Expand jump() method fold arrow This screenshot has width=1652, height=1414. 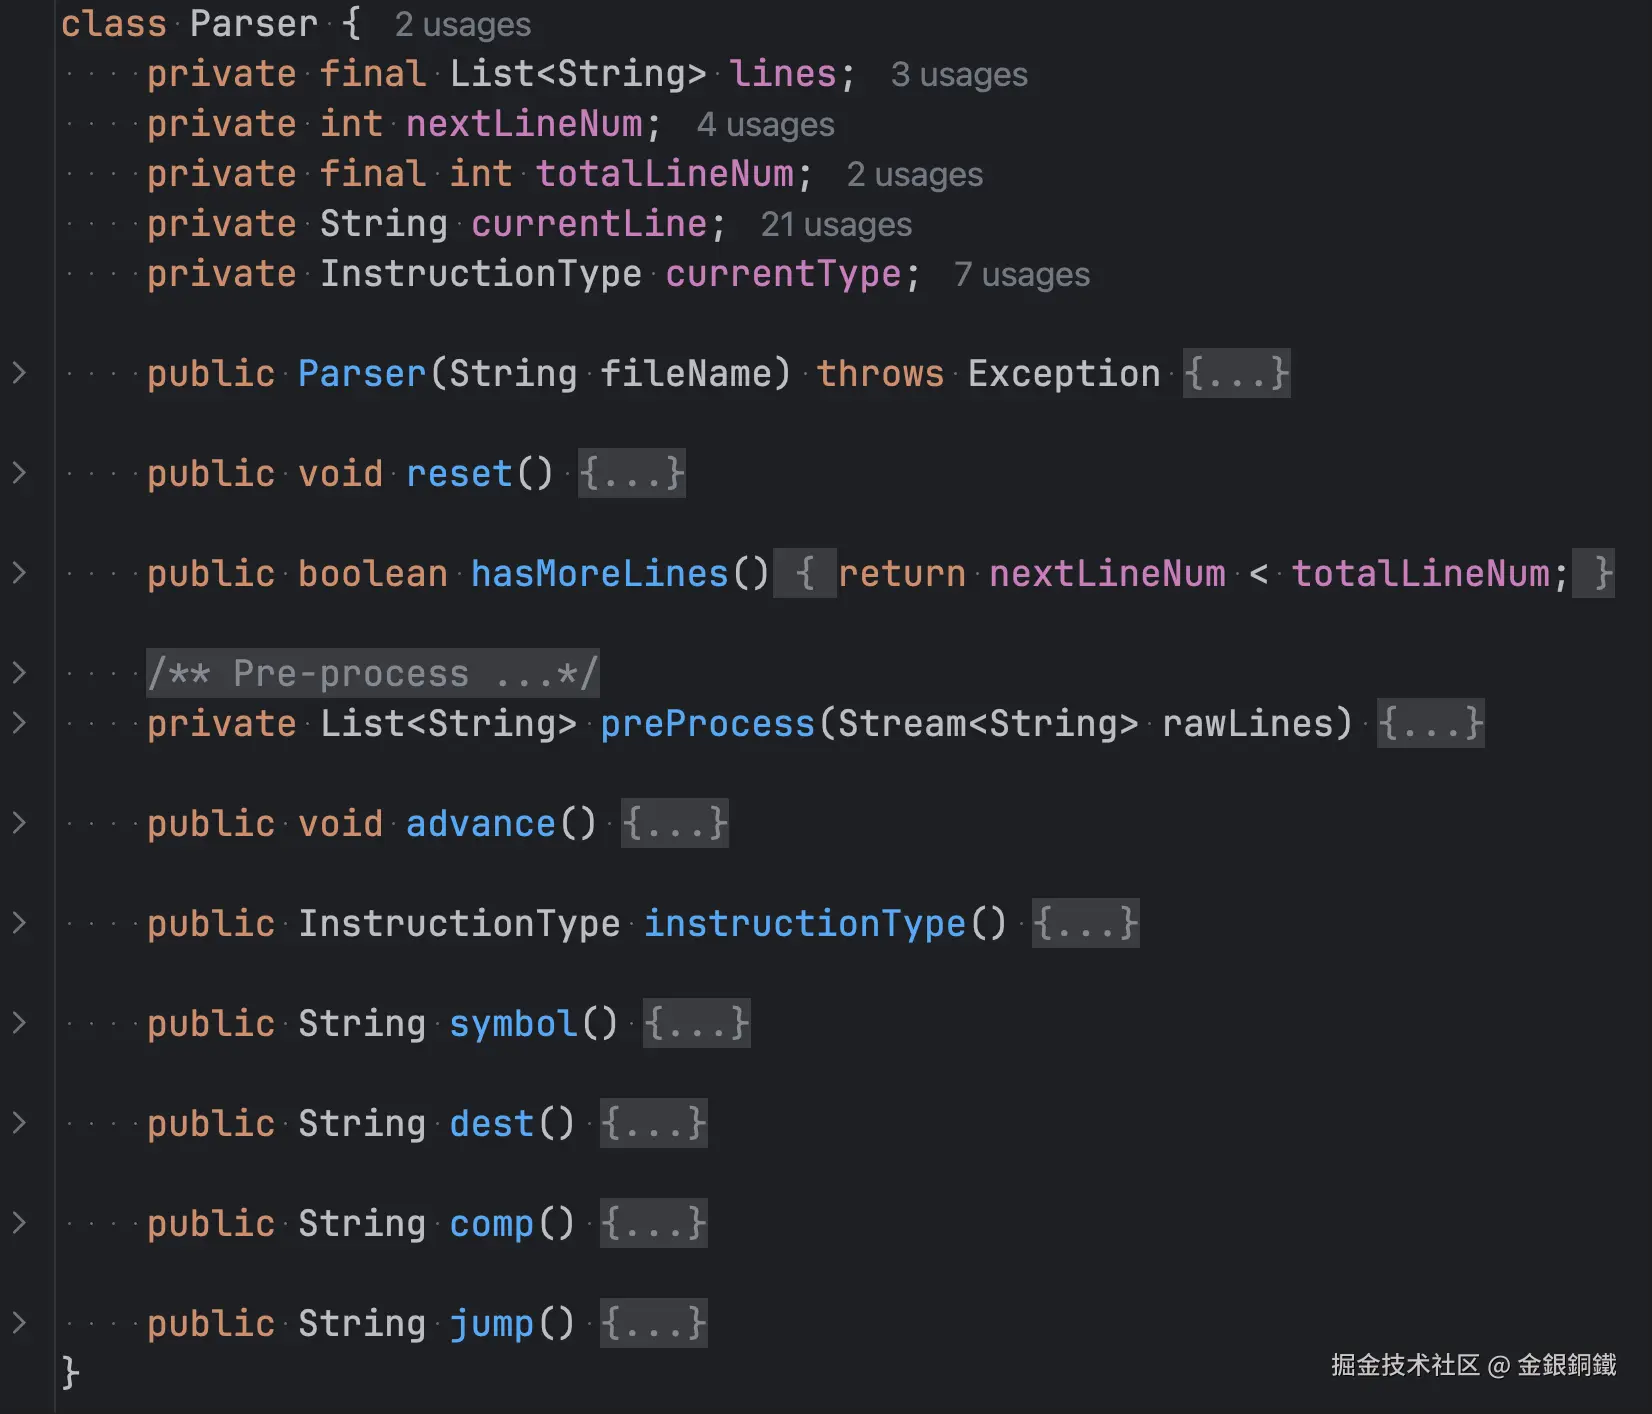pyautogui.click(x=19, y=1323)
